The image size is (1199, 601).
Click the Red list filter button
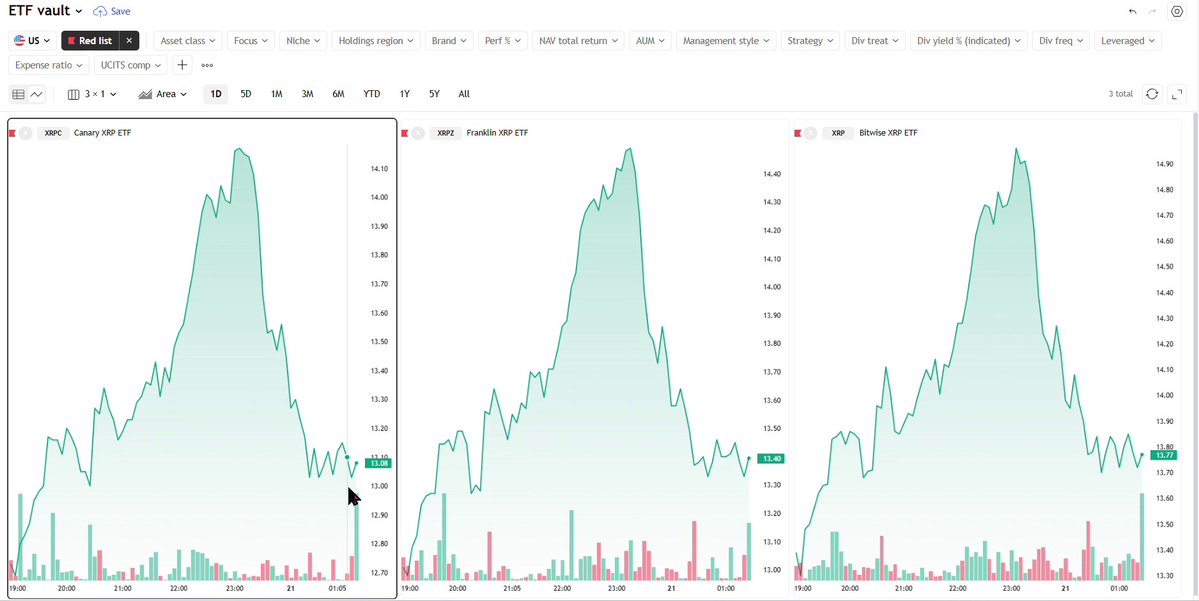click(90, 41)
